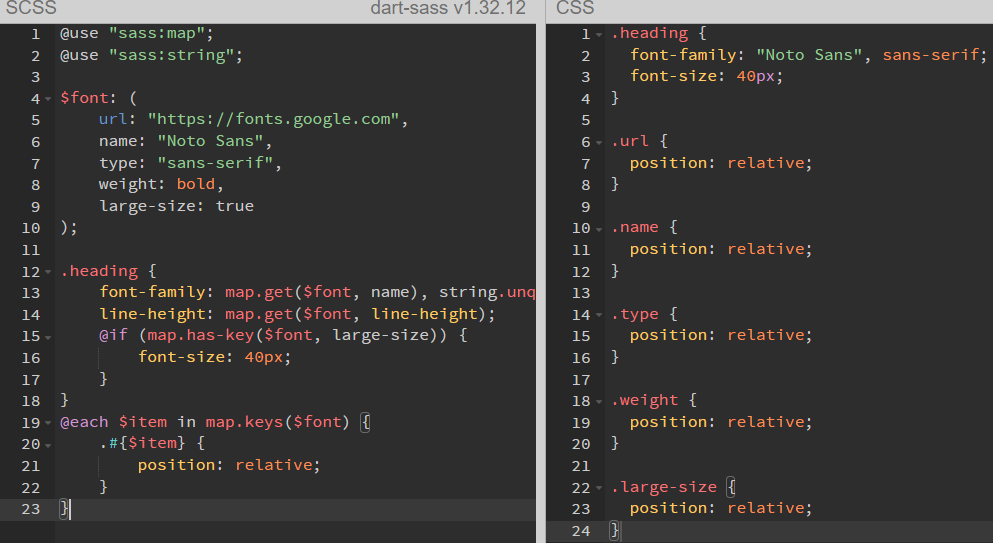993x543 pixels.
Task: Click line number 13 in SCSS gutter
Action: pos(30,293)
